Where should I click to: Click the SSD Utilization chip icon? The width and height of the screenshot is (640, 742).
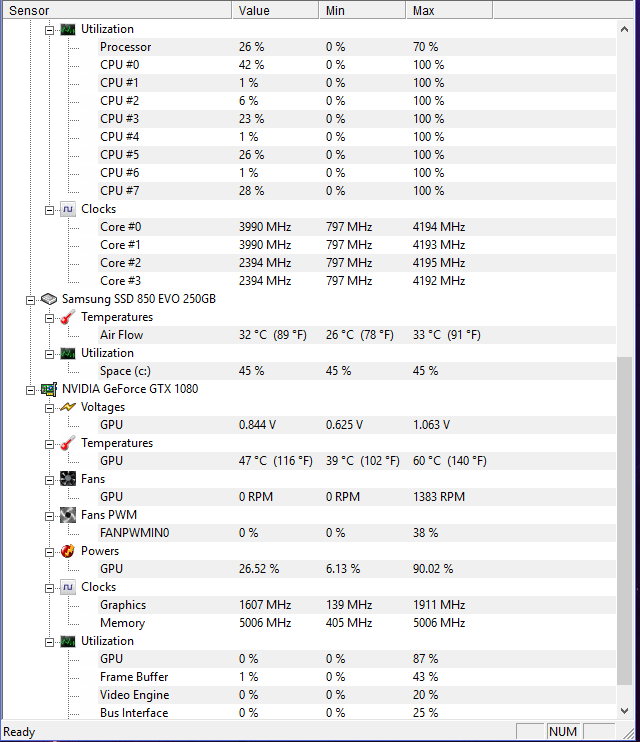(x=68, y=353)
